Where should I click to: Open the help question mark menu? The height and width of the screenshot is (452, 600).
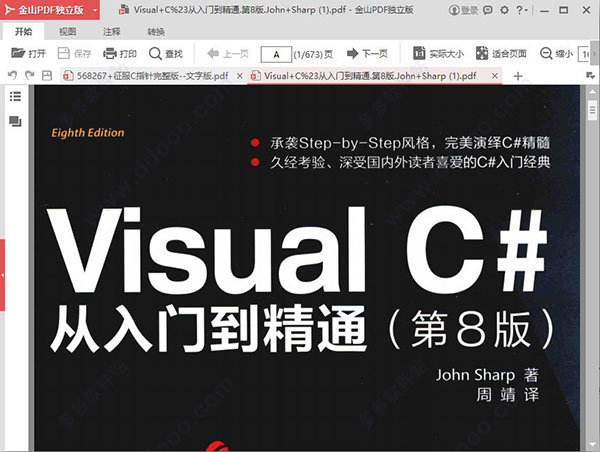pos(522,10)
